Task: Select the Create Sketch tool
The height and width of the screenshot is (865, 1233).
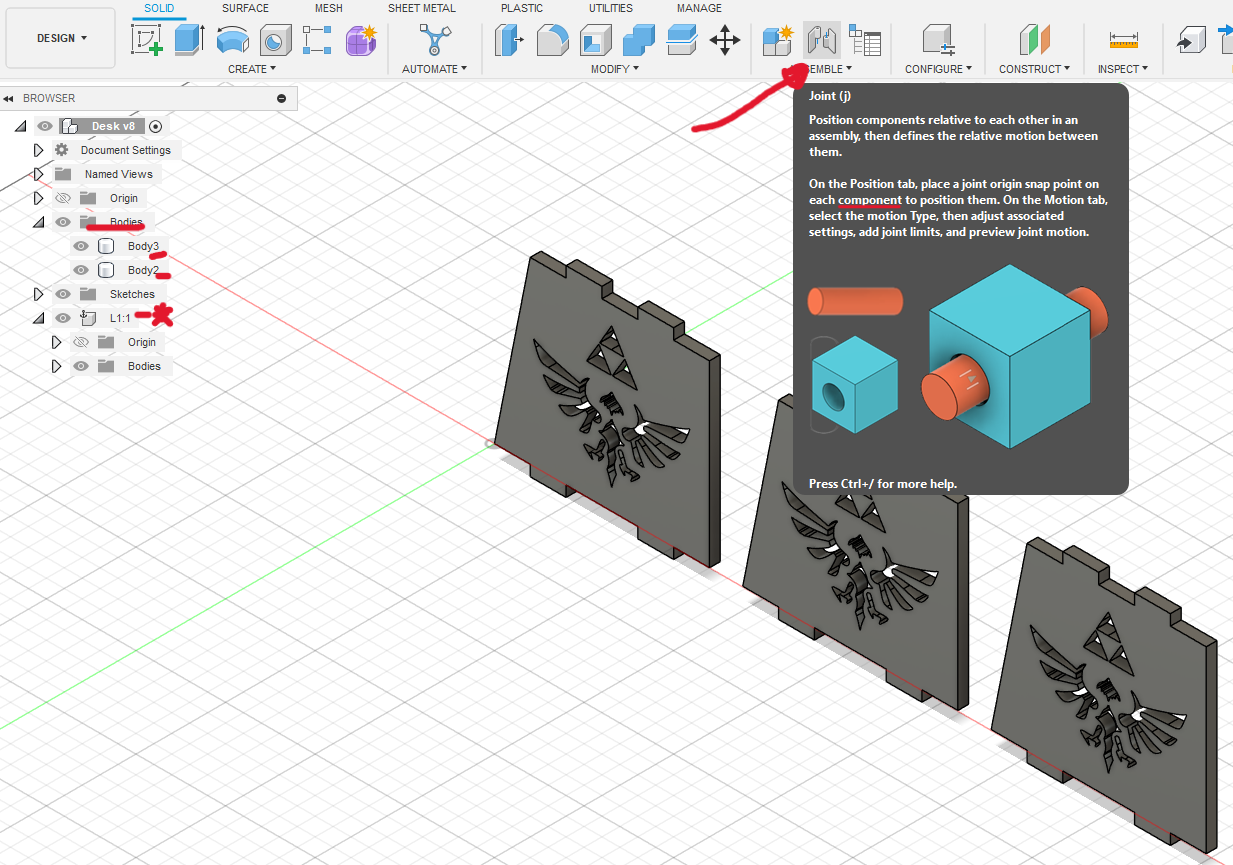Action: click(x=147, y=40)
